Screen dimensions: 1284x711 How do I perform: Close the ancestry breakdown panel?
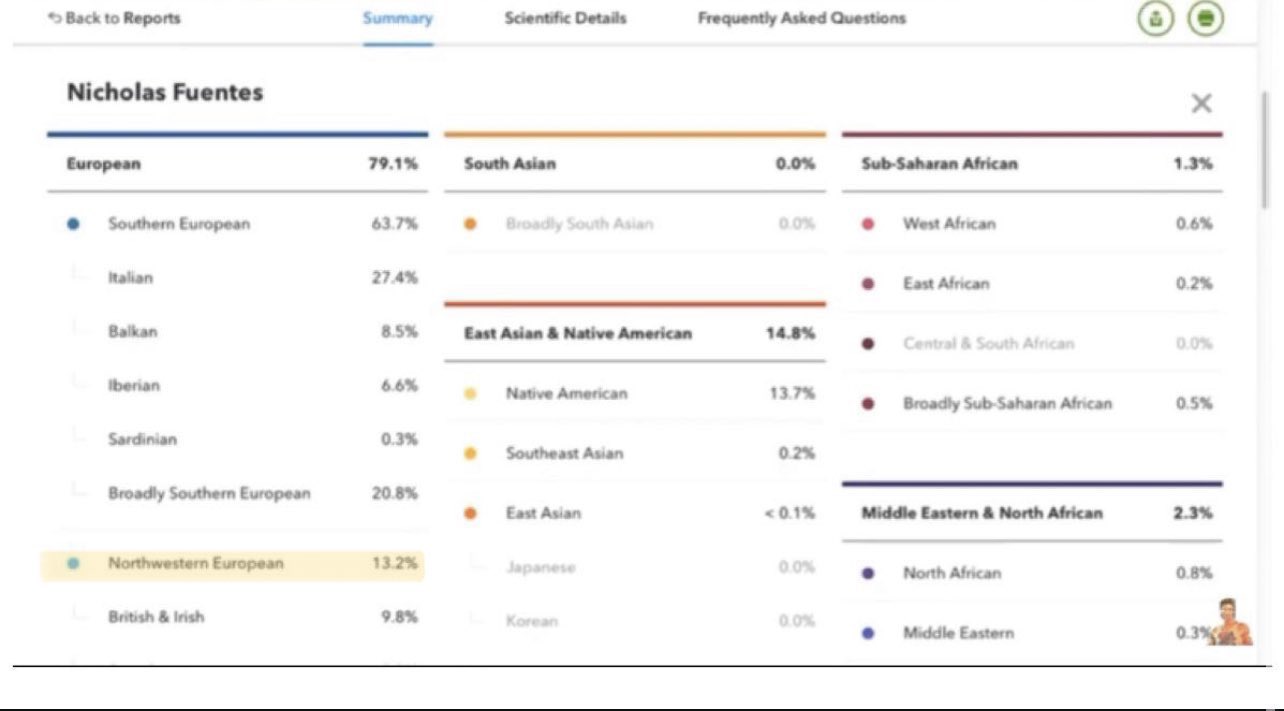1201,104
